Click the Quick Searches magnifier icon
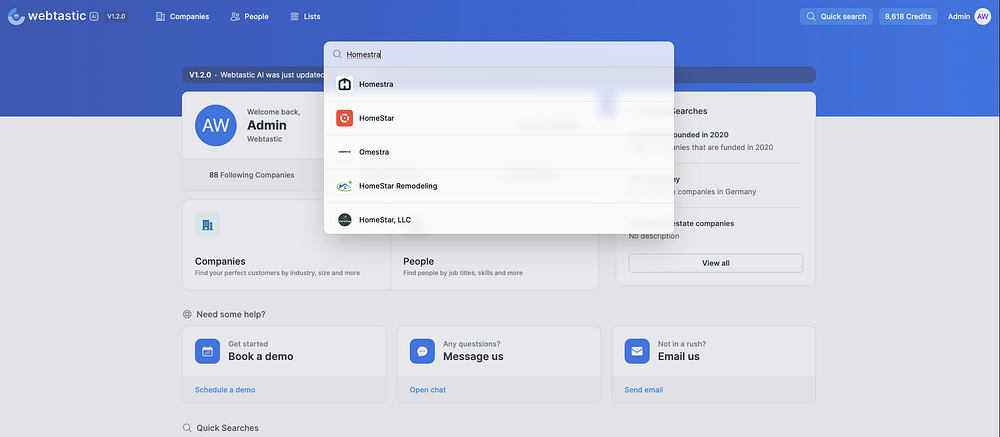The image size is (1000, 437). [187, 428]
